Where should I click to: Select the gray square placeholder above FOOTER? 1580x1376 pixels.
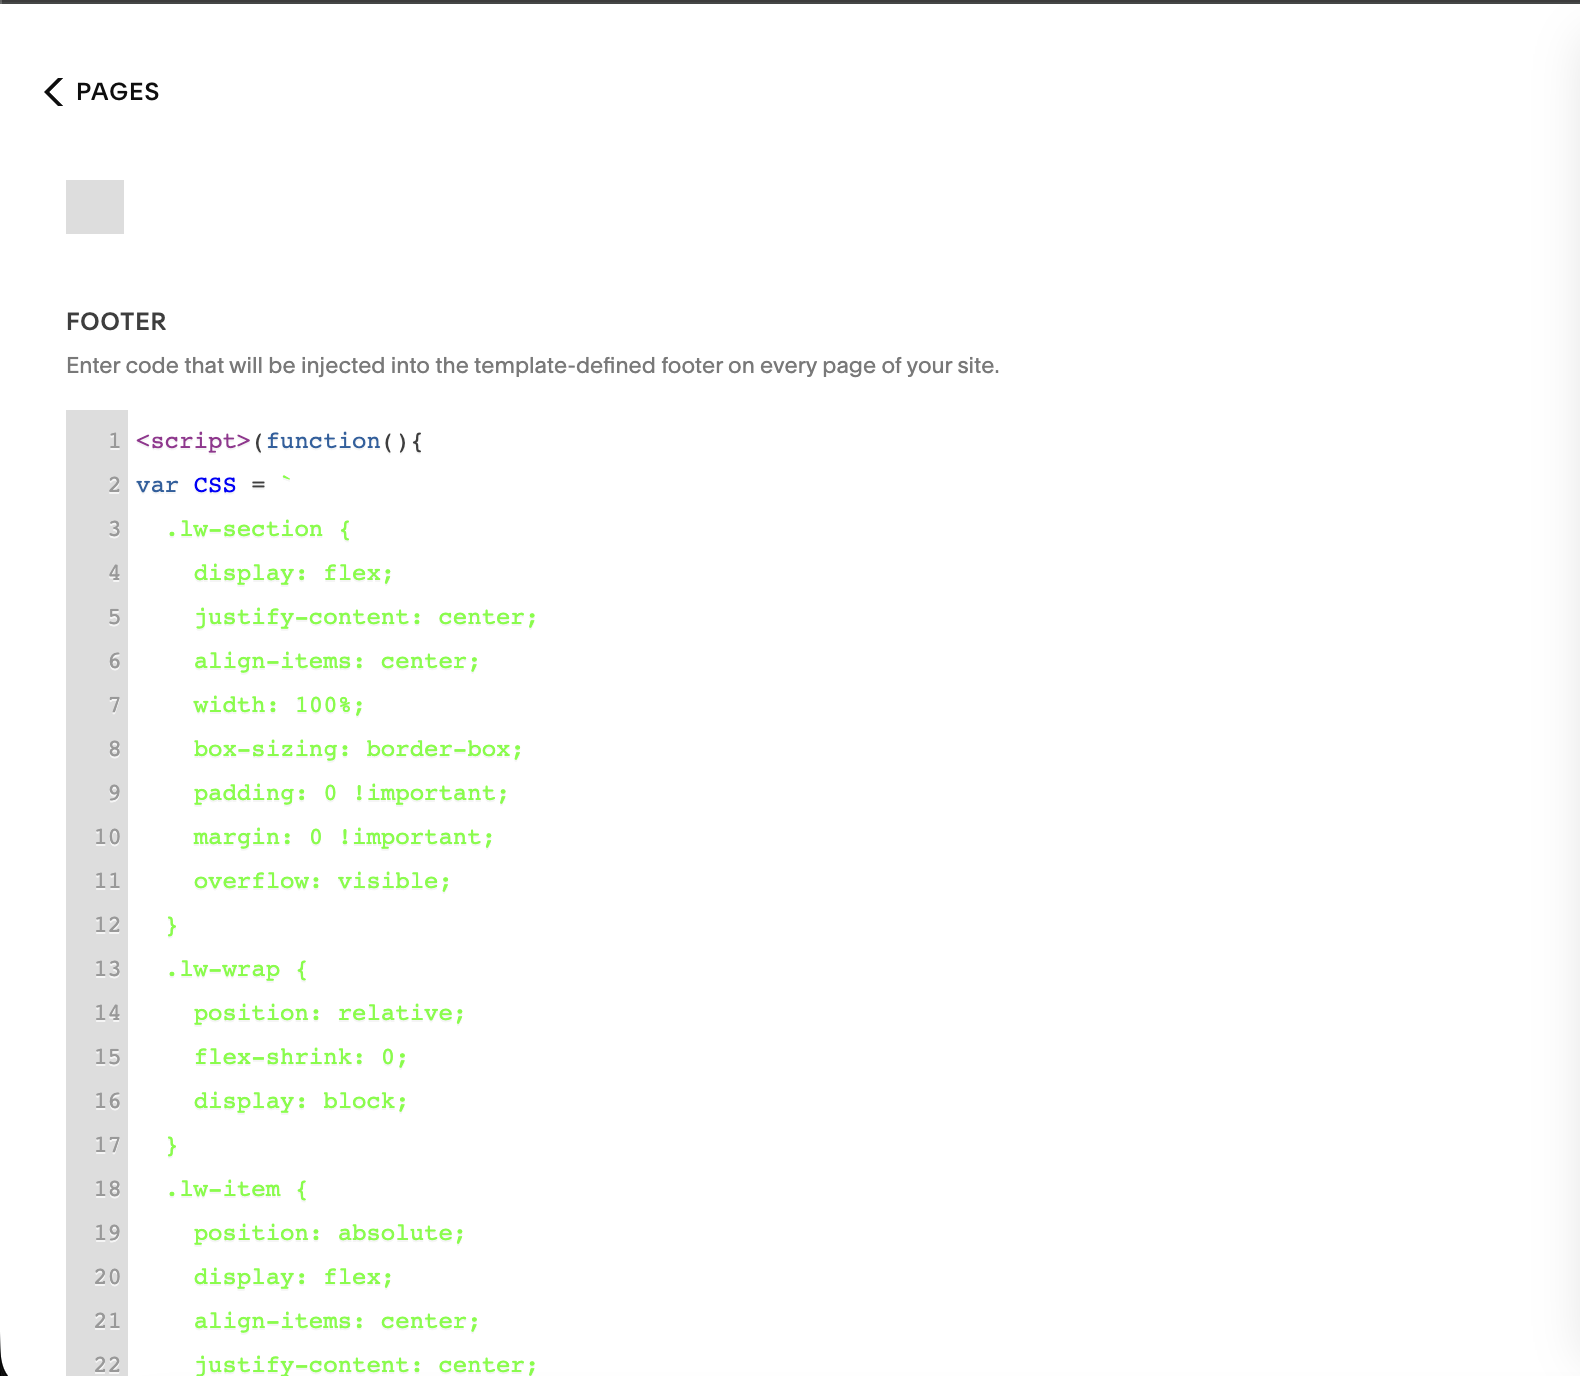coord(95,207)
